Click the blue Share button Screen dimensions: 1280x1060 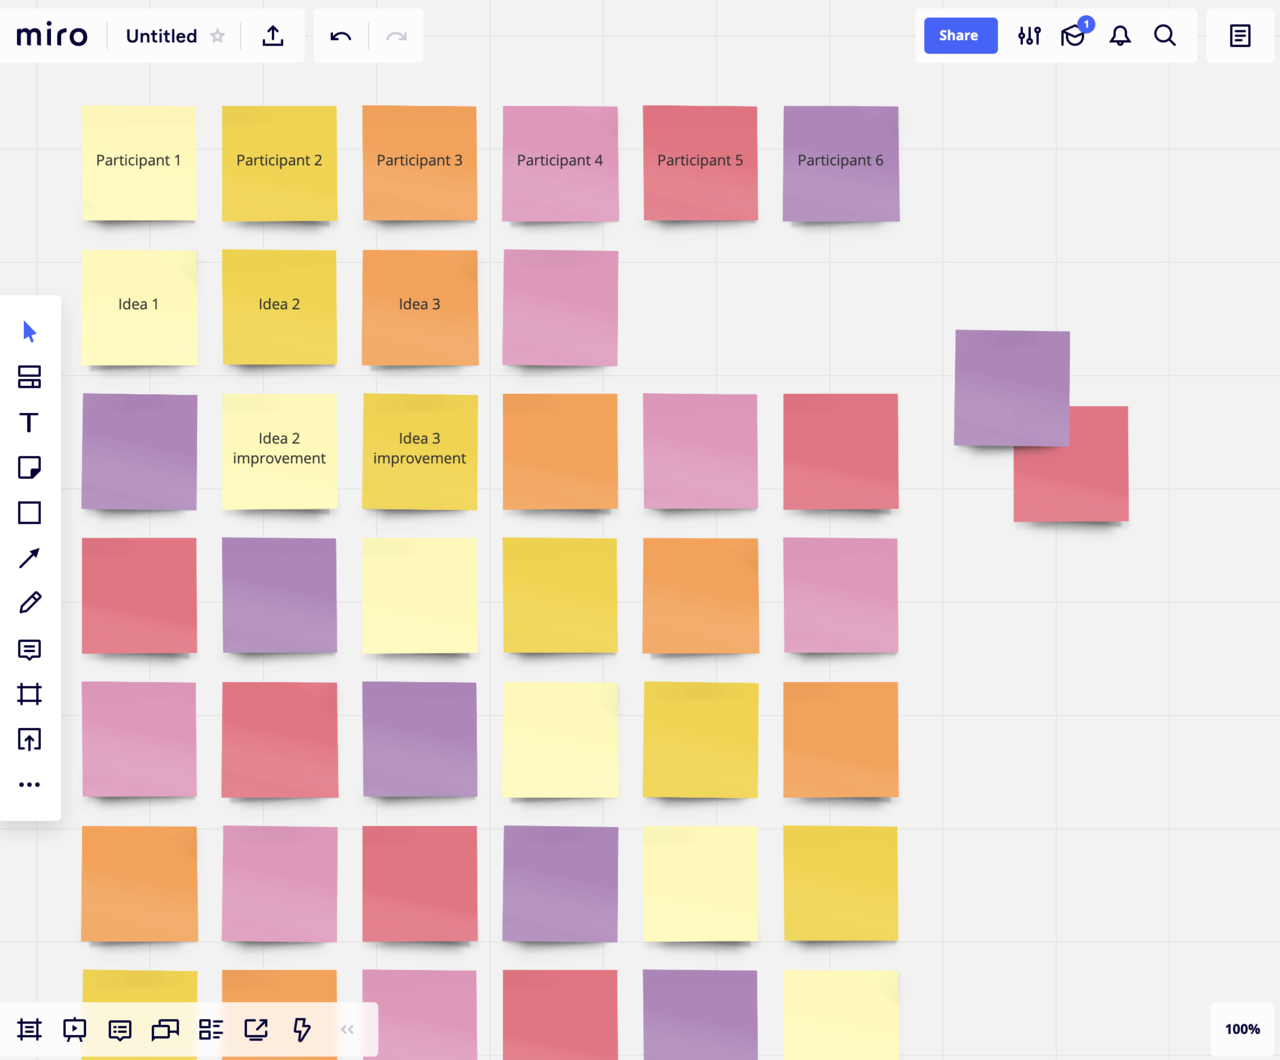960,36
